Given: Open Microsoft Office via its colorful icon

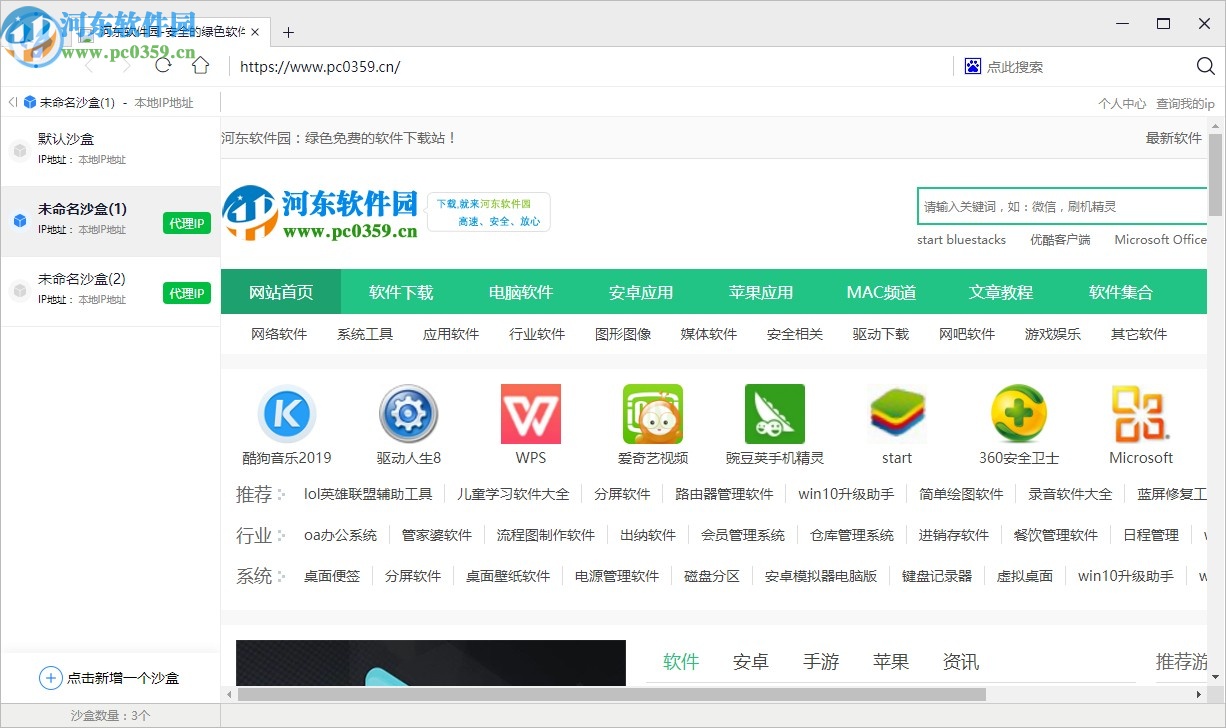Looking at the screenshot, I should 1140,413.
